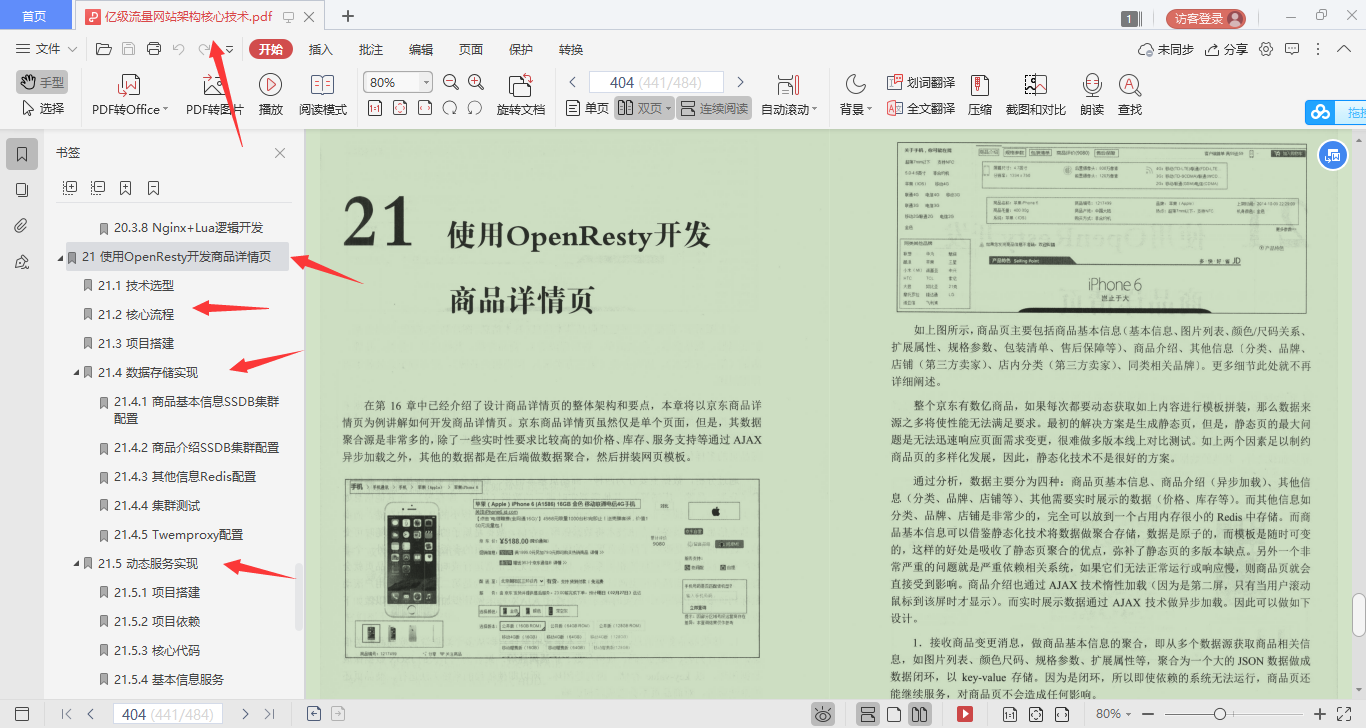Open the 查找 search tool
This screenshot has width=1366, height=728.
pos(1130,93)
